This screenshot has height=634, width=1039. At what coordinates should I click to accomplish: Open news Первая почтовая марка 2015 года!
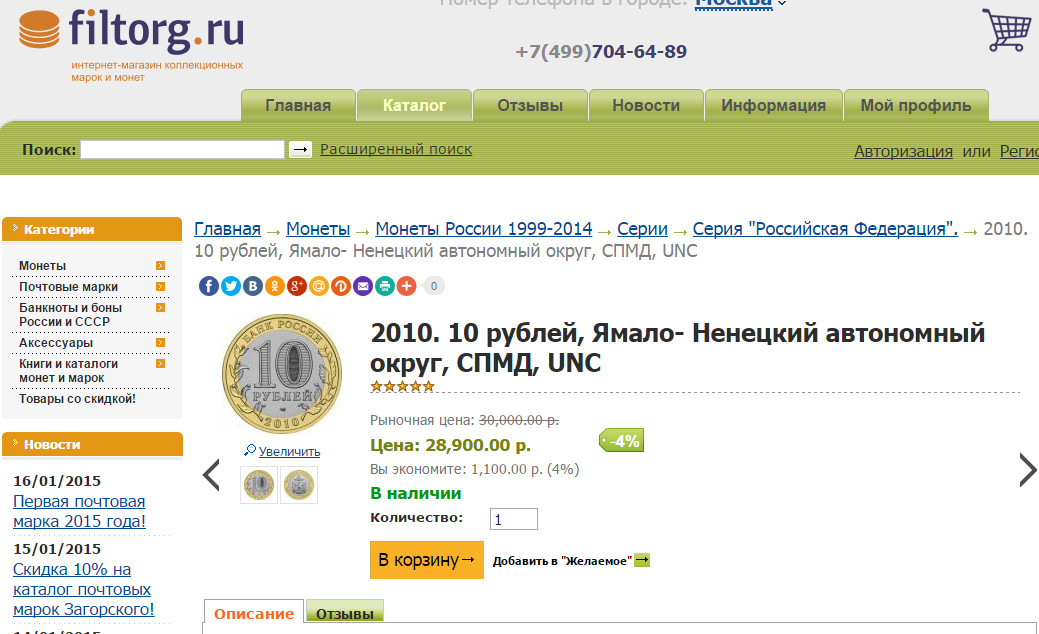[x=80, y=511]
